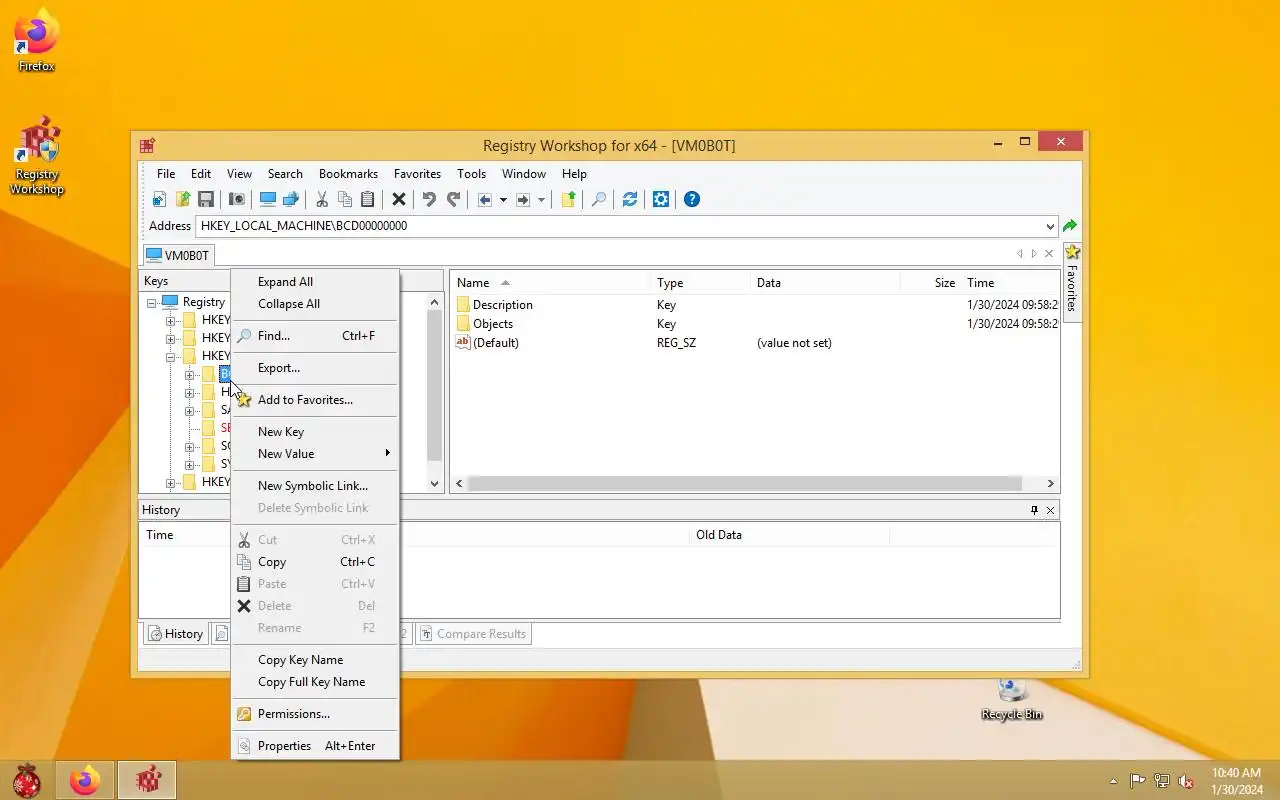Click the Copy toolbar icon
Image resolution: width=1280 pixels, height=800 pixels.
(x=345, y=200)
